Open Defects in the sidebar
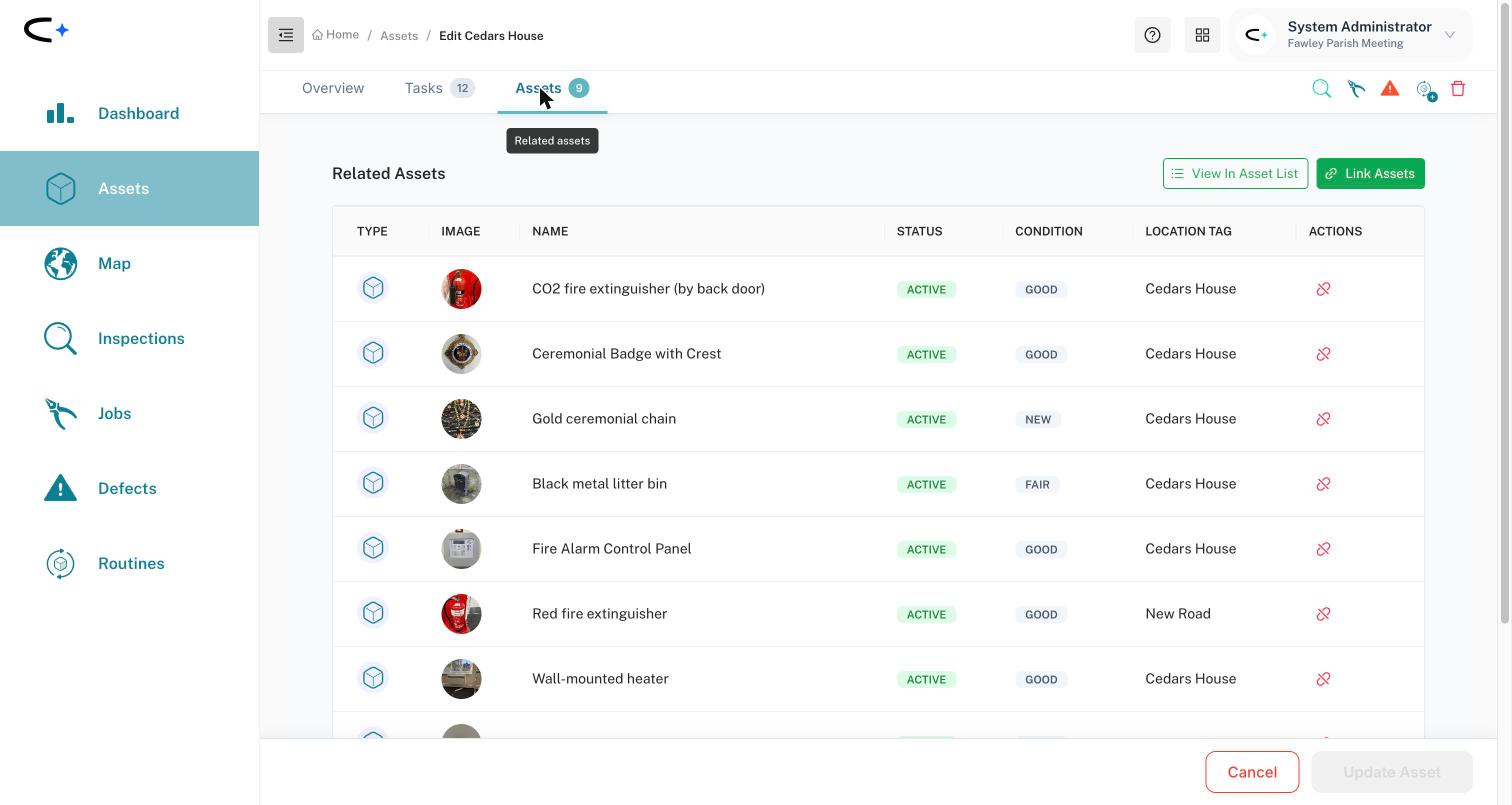 pos(129,488)
